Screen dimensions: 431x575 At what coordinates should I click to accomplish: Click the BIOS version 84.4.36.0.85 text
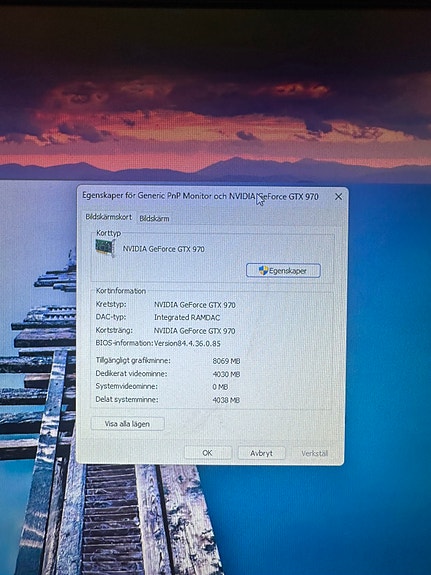[x=187, y=344]
